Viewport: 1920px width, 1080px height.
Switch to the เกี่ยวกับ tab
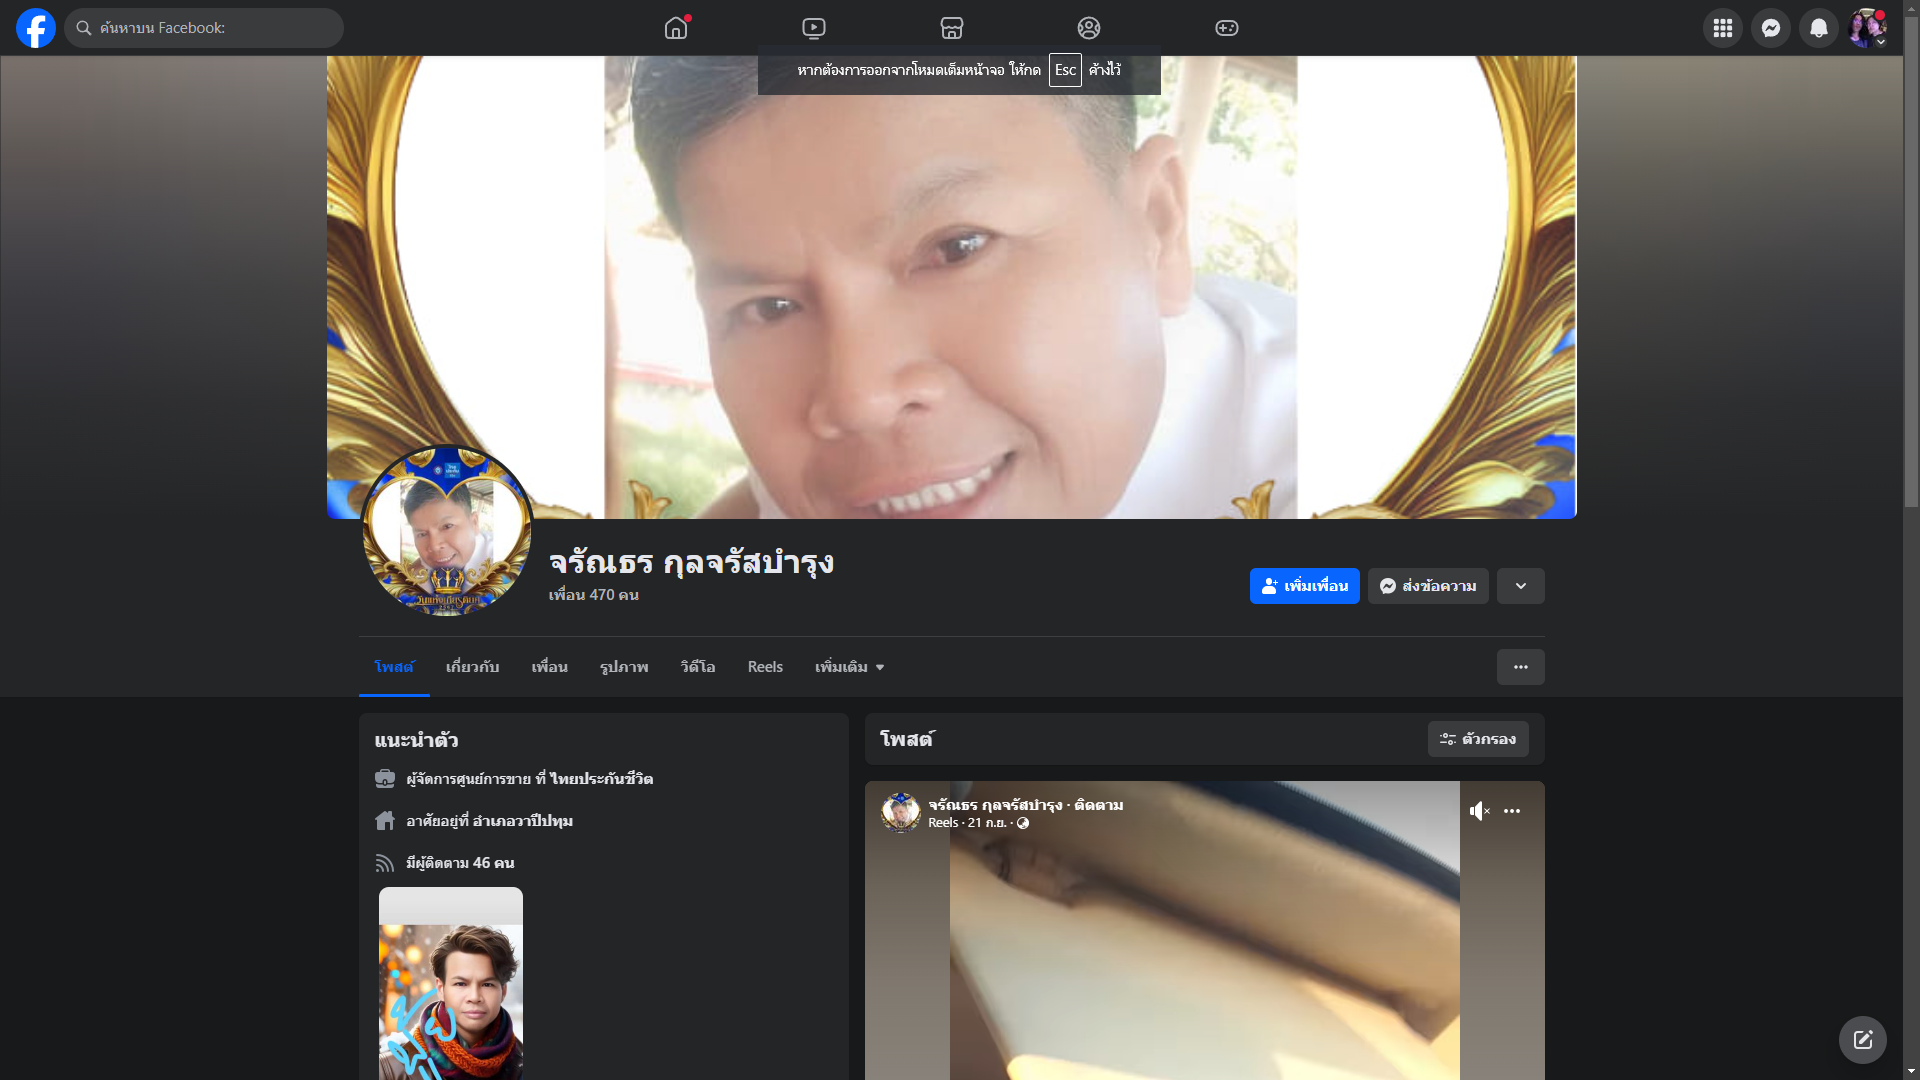tap(472, 667)
